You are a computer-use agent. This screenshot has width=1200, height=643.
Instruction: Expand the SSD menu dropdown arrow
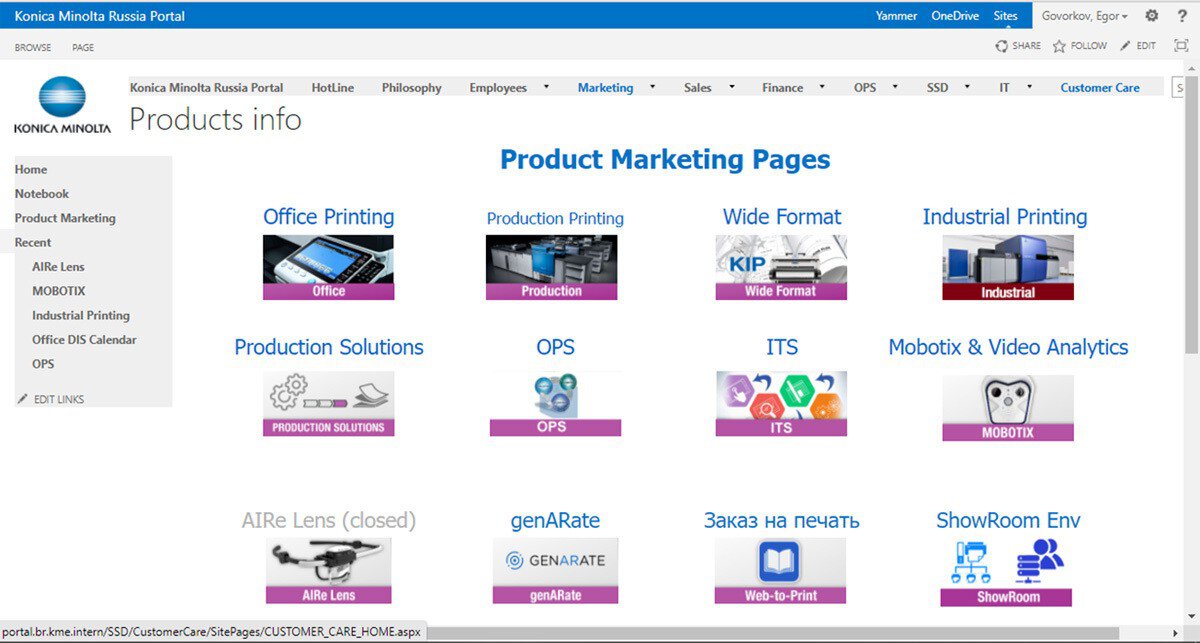(967, 87)
